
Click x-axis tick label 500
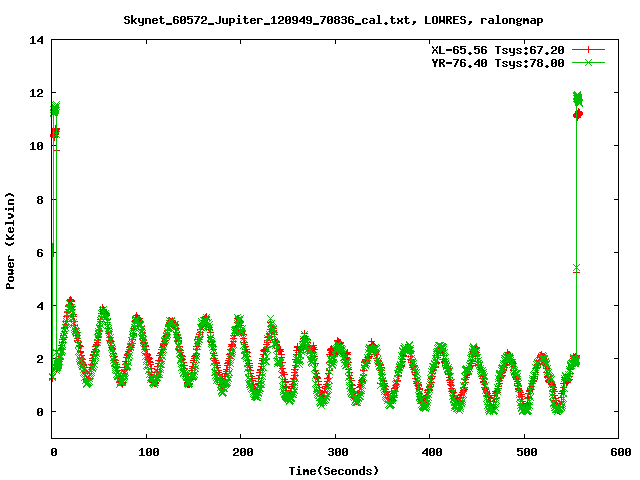pyautogui.click(x=525, y=452)
